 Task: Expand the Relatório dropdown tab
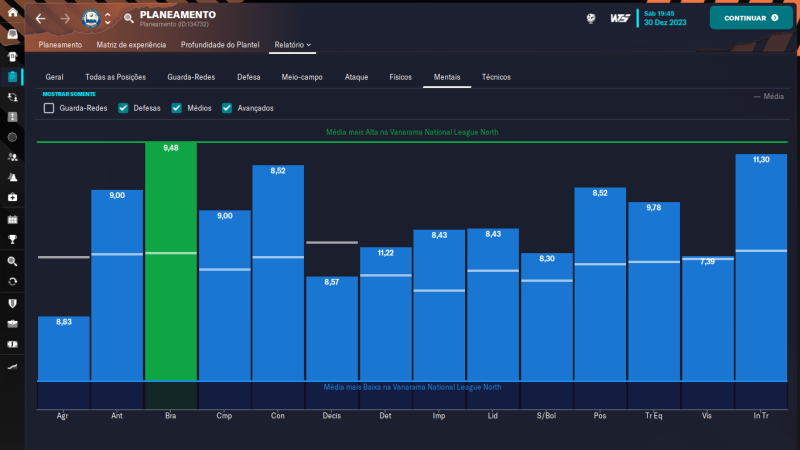292,45
